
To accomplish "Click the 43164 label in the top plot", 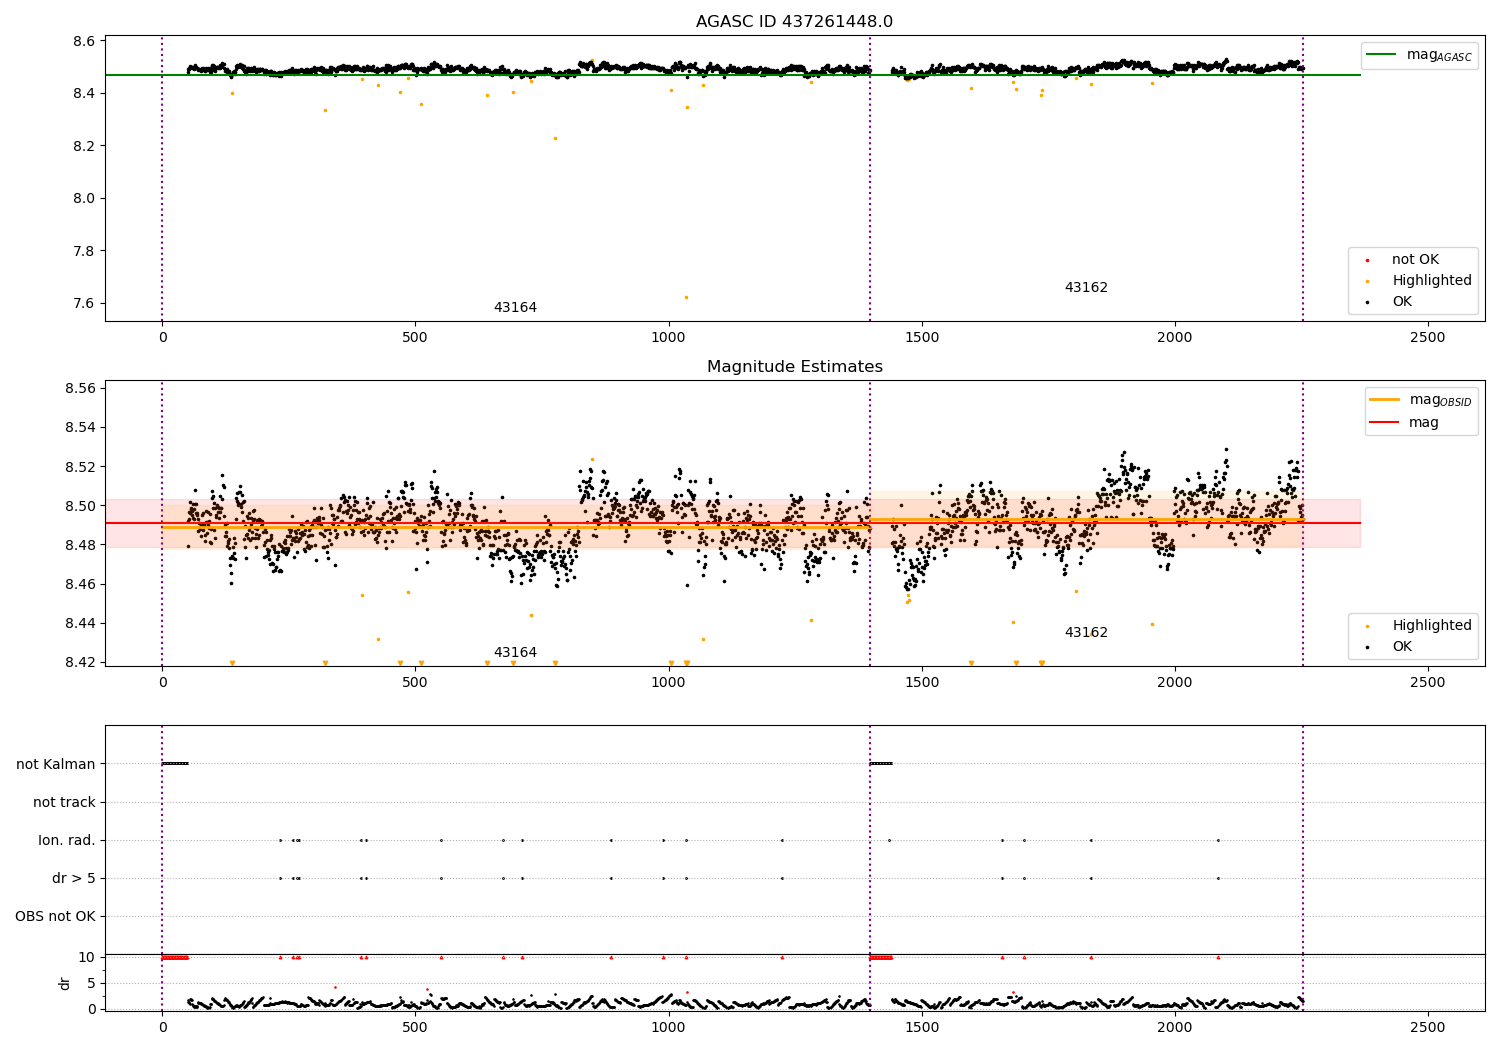I will (x=515, y=308).
